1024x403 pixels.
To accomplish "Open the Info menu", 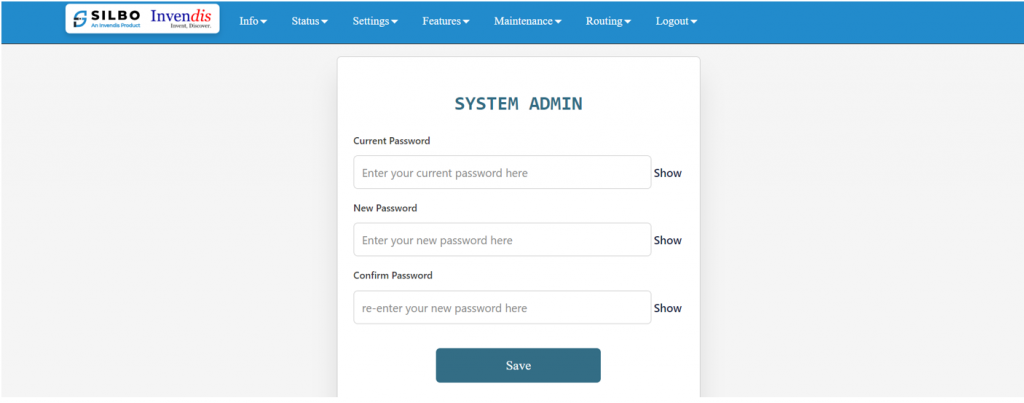I will [x=253, y=21].
